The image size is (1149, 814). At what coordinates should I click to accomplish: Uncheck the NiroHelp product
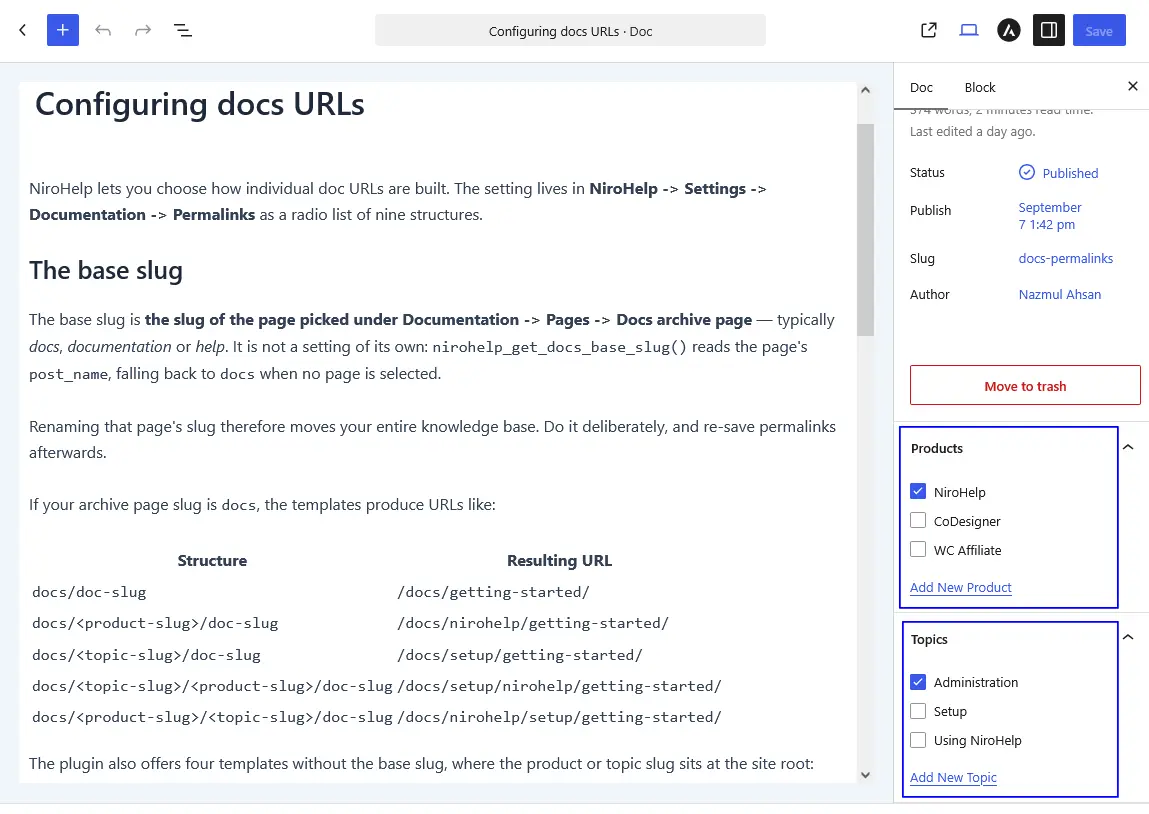click(x=918, y=491)
